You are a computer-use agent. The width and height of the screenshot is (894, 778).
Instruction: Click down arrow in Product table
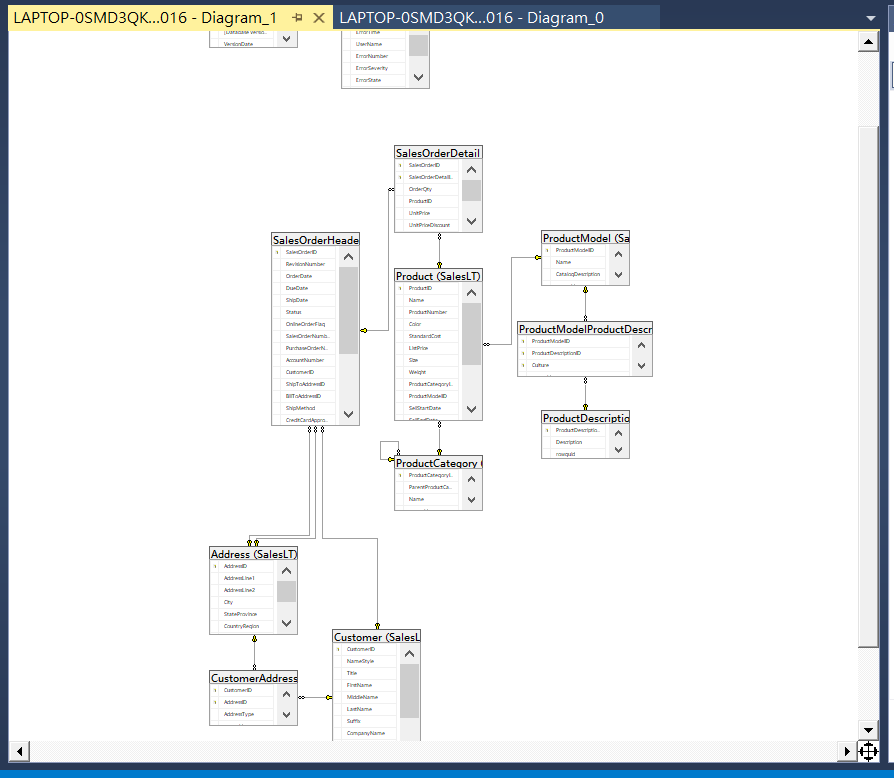472,409
